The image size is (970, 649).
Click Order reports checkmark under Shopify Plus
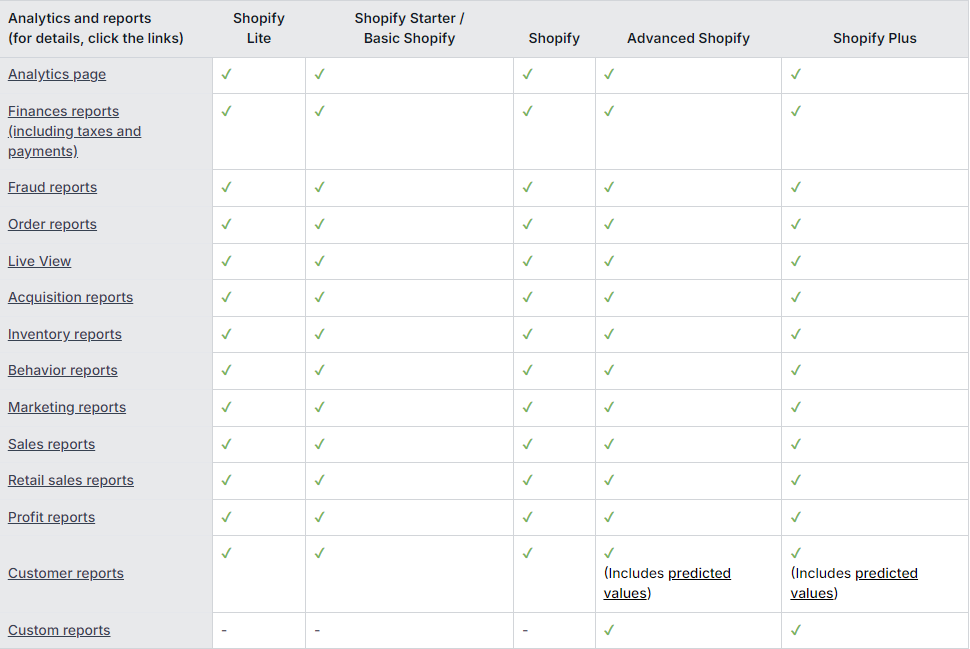click(796, 224)
